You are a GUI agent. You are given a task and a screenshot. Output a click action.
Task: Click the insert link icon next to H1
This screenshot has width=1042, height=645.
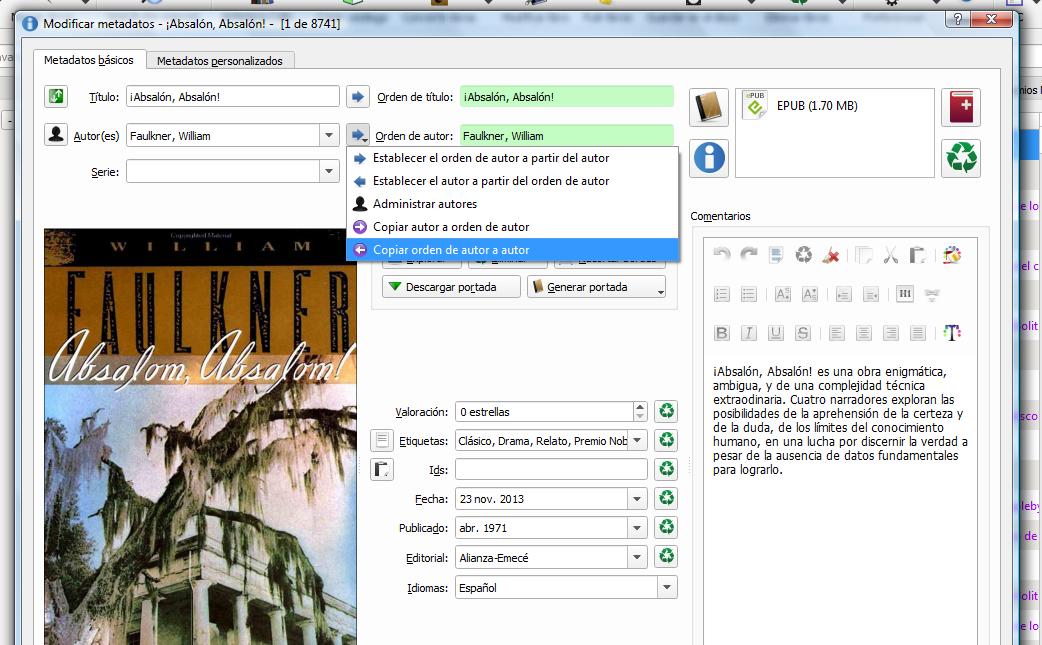point(932,294)
